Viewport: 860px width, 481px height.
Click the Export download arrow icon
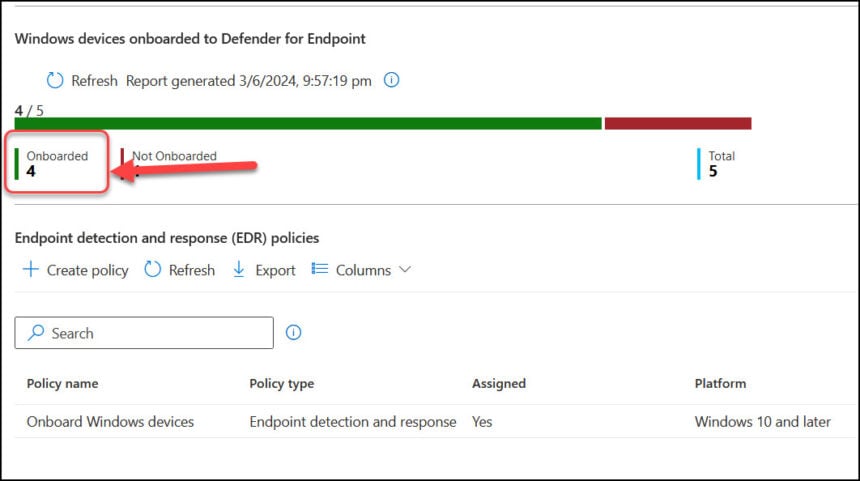click(x=239, y=269)
